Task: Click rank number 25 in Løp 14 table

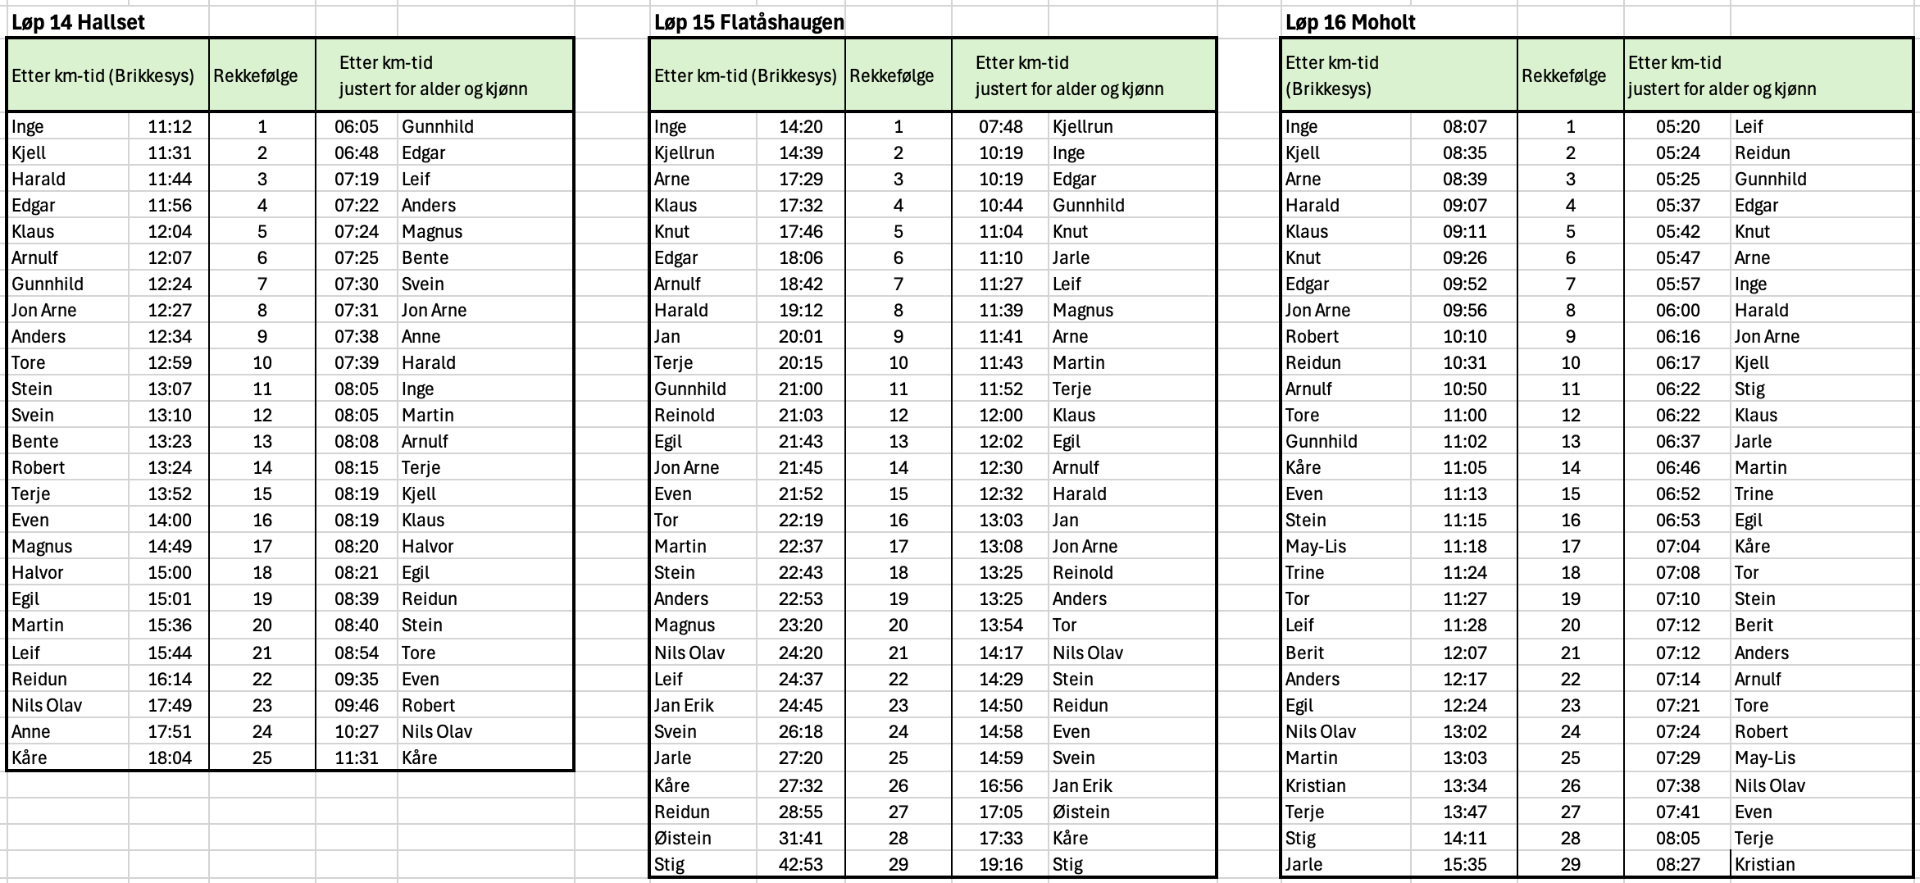Action: click(x=262, y=758)
